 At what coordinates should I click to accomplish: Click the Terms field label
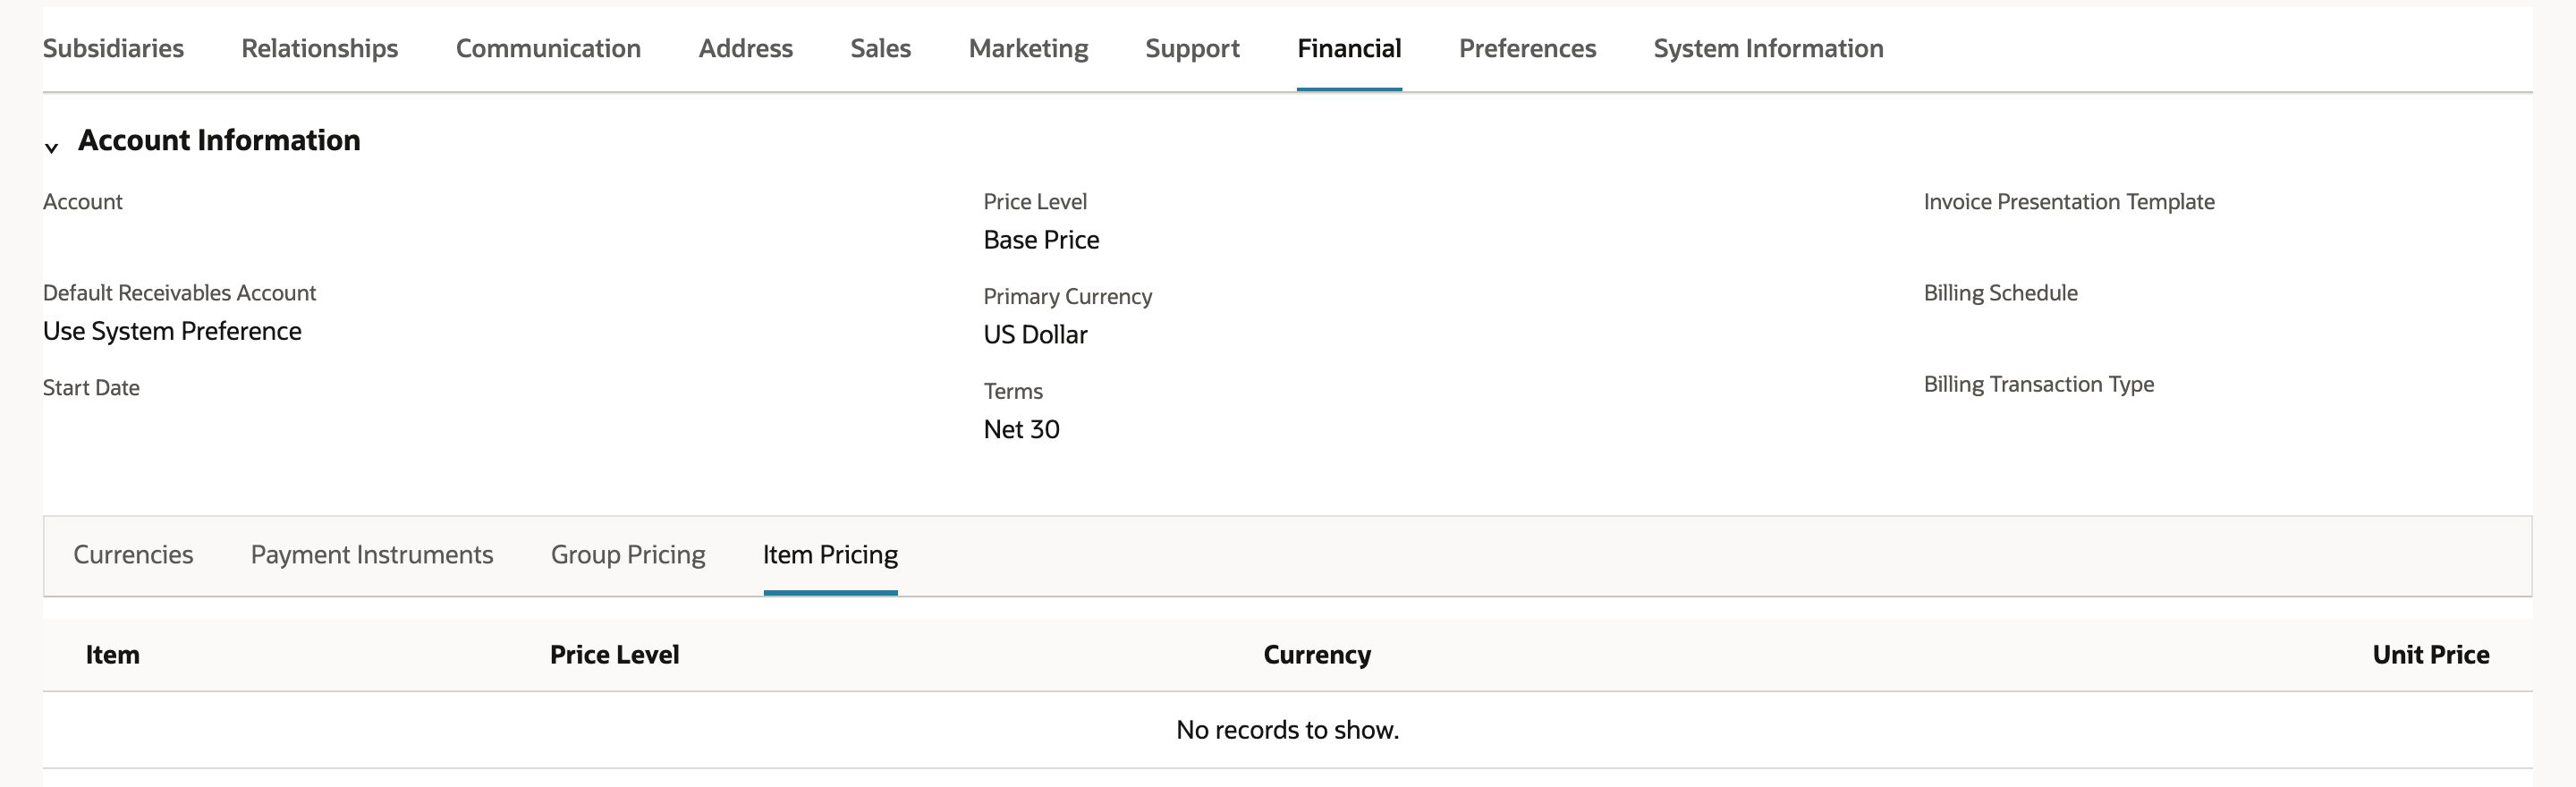[x=1013, y=391]
